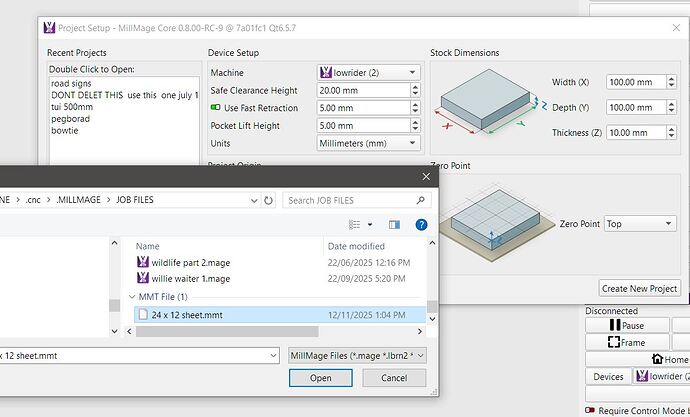The width and height of the screenshot is (690, 417).
Task: Click the blue help icon
Action: pos(421,225)
